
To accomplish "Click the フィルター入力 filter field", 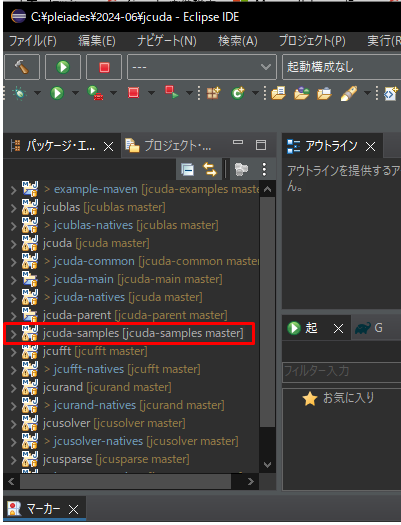I will 341,372.
